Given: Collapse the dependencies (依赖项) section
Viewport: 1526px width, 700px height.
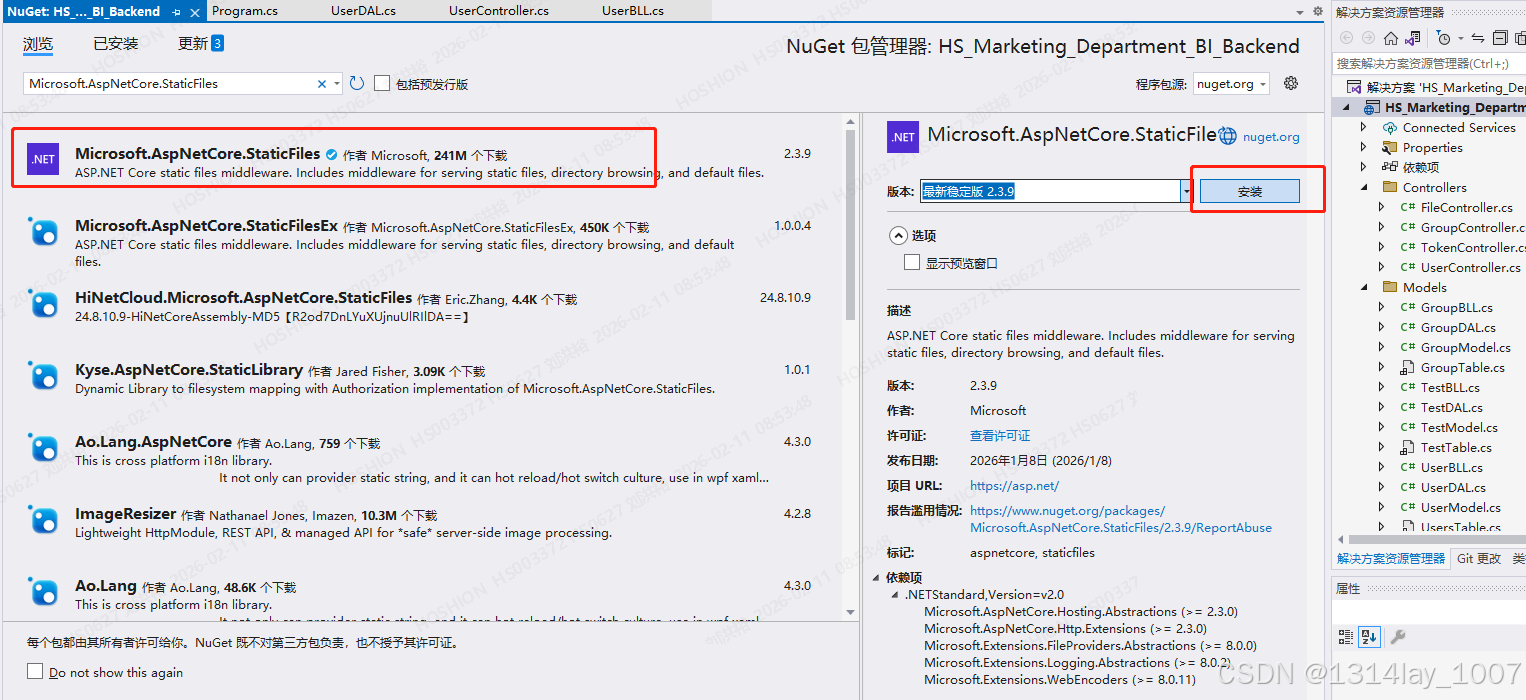Looking at the screenshot, I should point(876,578).
